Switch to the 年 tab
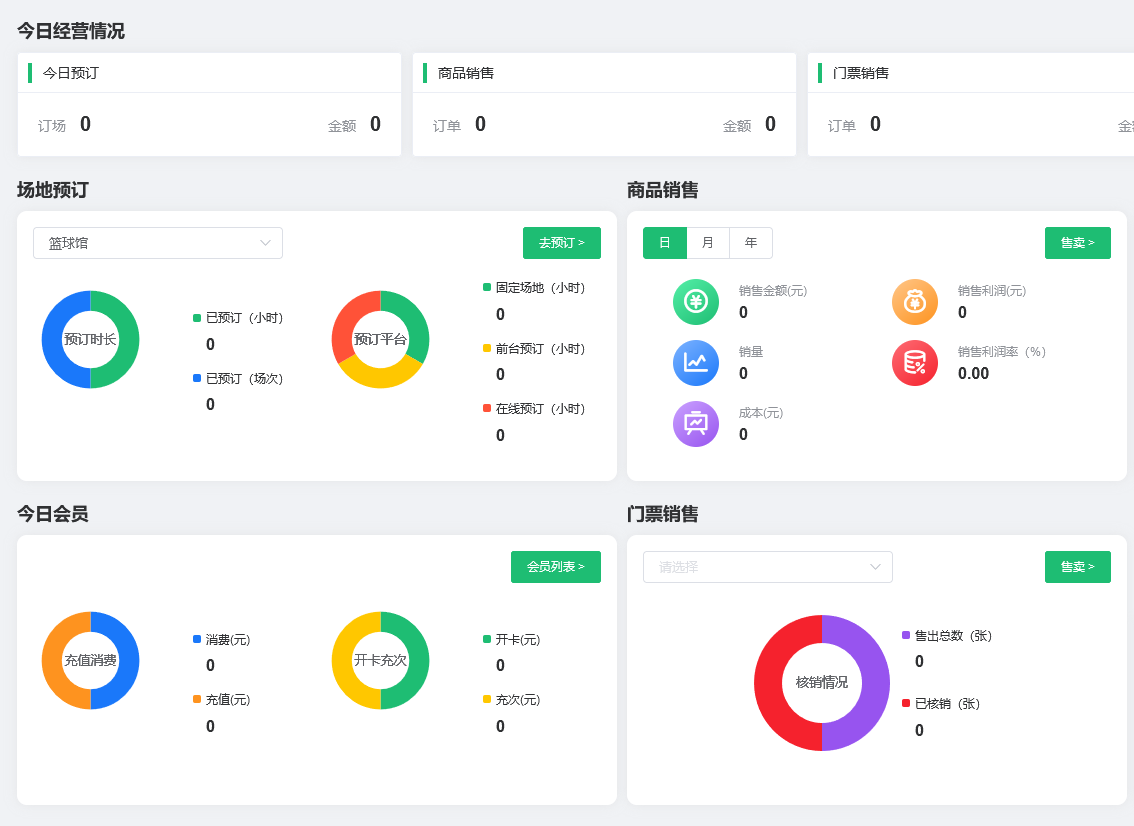The height and width of the screenshot is (826, 1134). click(x=751, y=242)
